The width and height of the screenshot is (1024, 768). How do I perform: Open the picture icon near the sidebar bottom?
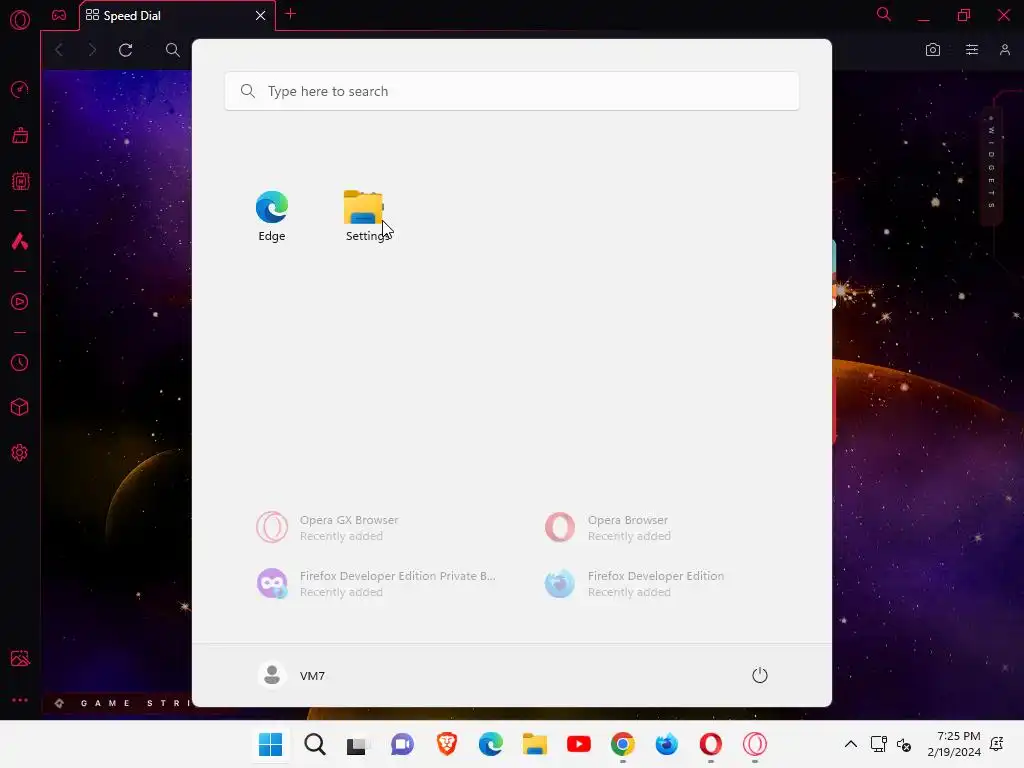(x=20, y=658)
